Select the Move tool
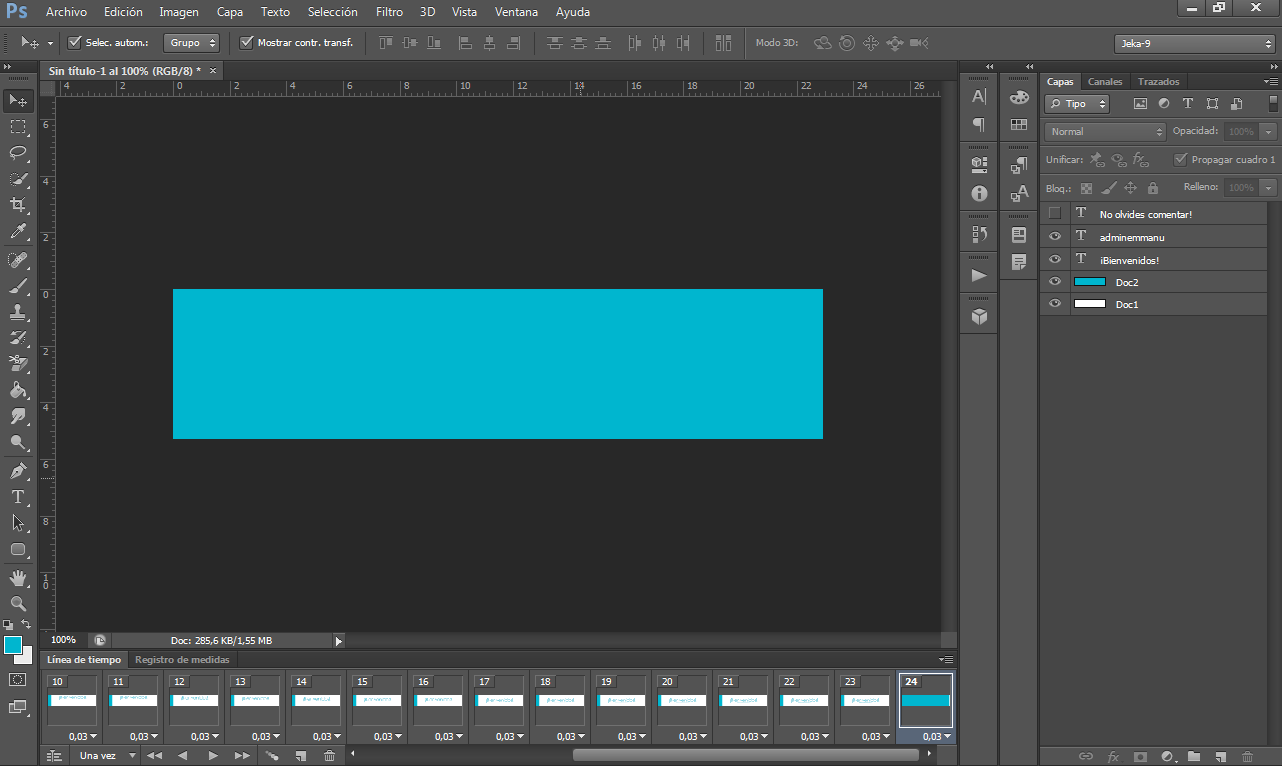The image size is (1282, 768). click(18, 100)
